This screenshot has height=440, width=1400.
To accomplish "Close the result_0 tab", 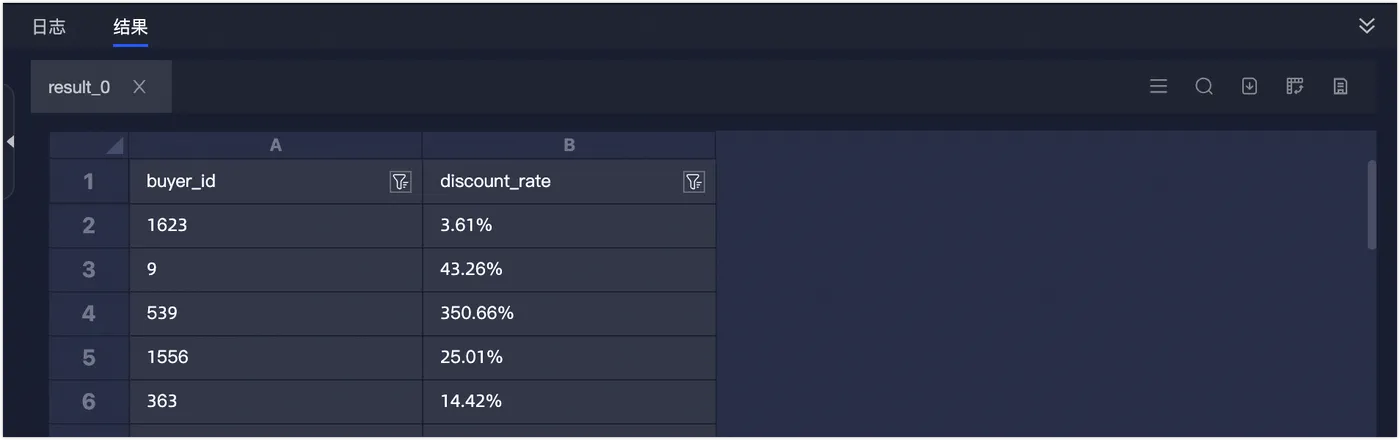I will coord(139,87).
